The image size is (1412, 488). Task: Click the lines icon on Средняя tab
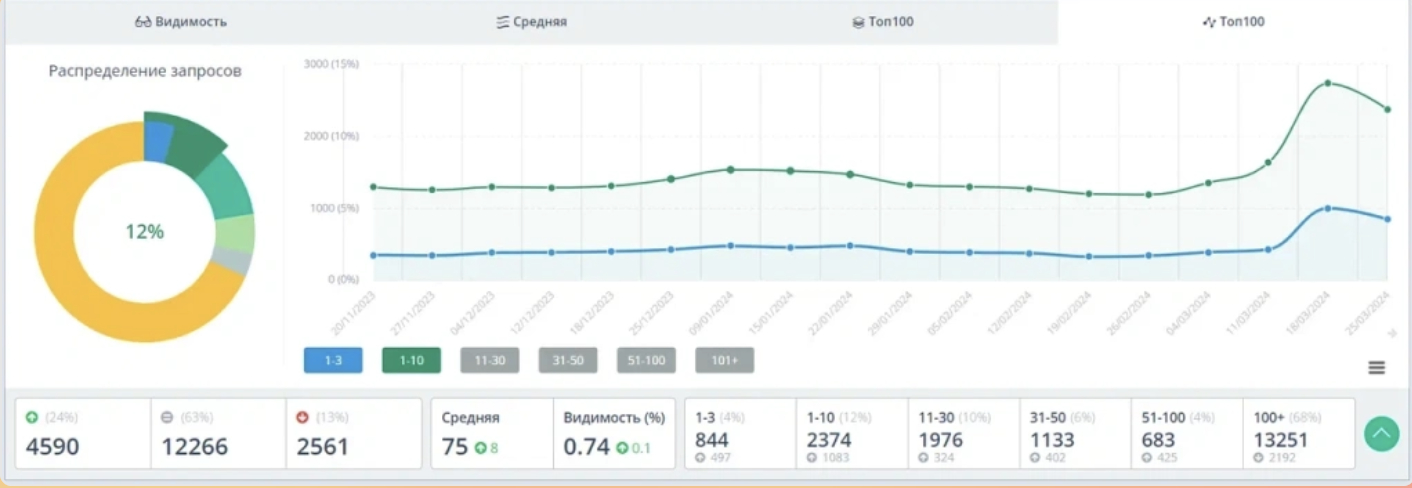(503, 22)
